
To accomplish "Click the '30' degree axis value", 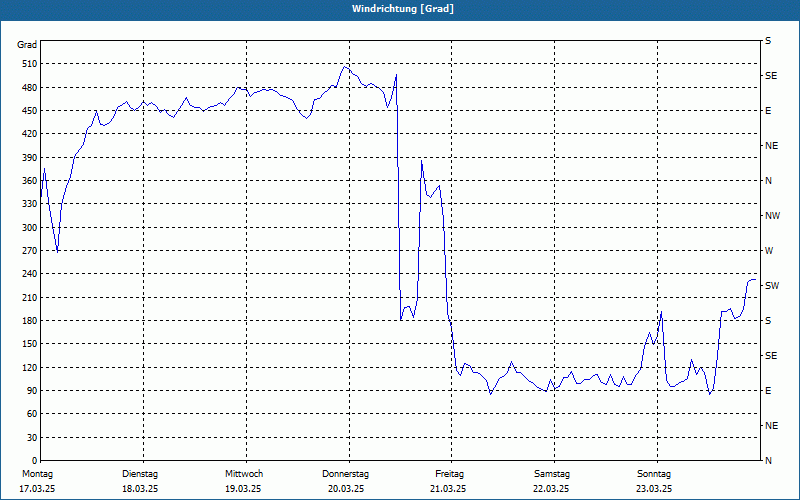I will coord(32,437).
